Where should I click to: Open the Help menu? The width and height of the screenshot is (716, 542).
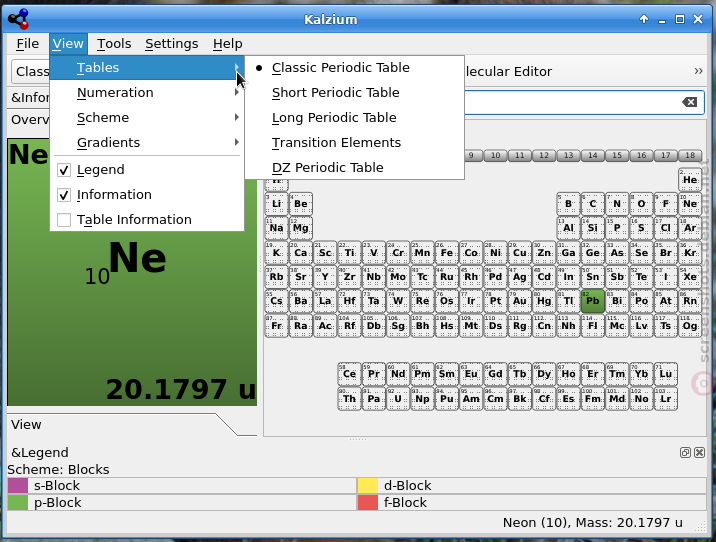[x=227, y=44]
